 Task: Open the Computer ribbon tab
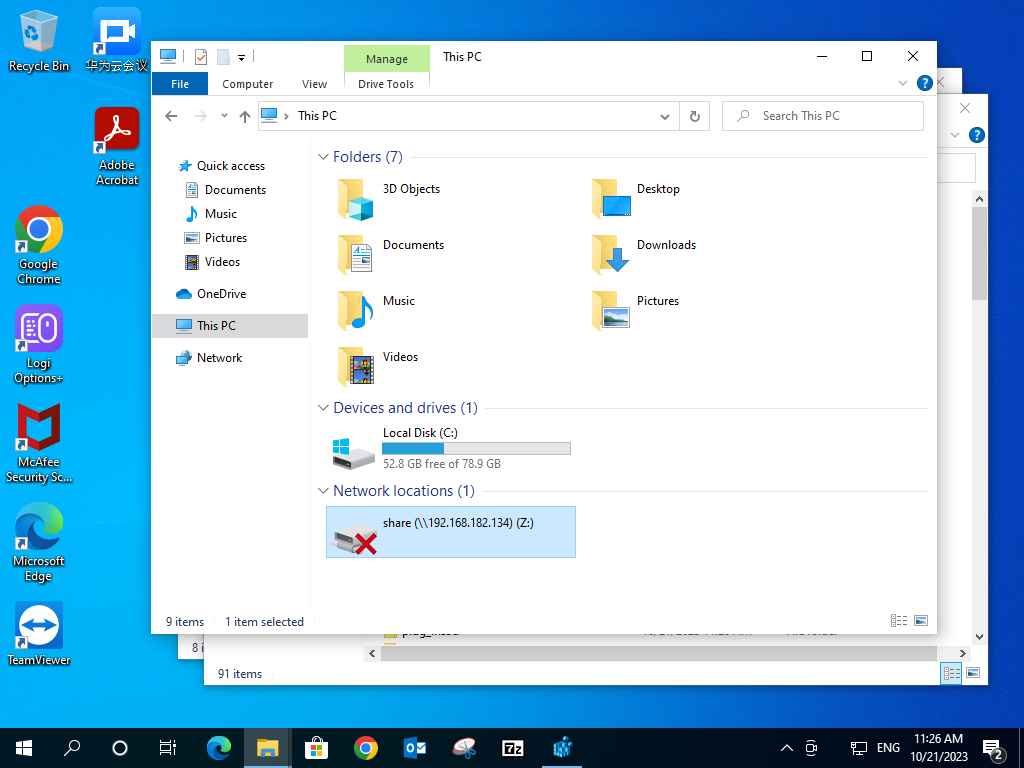coord(247,84)
